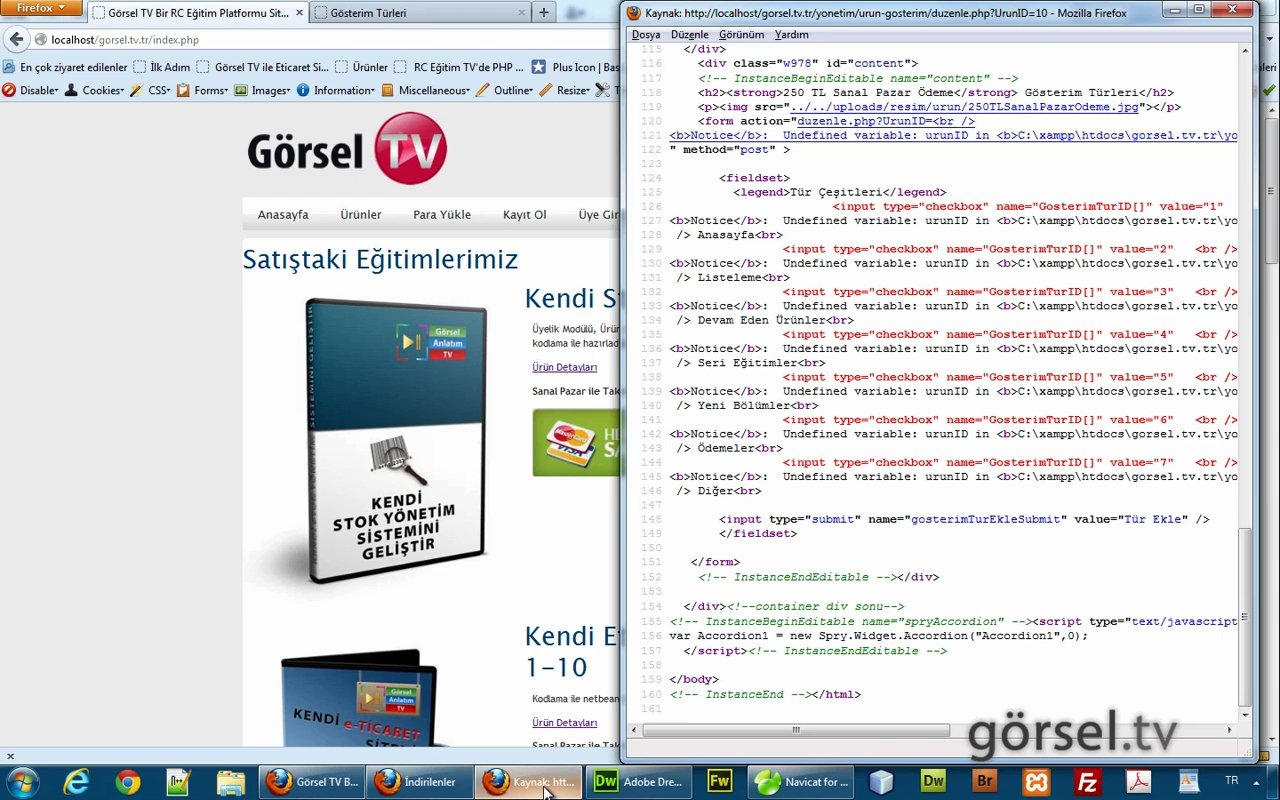Open the pinned yellow Dw taskbar icon
Image resolution: width=1280 pixels, height=800 pixels.
pyautogui.click(x=933, y=781)
